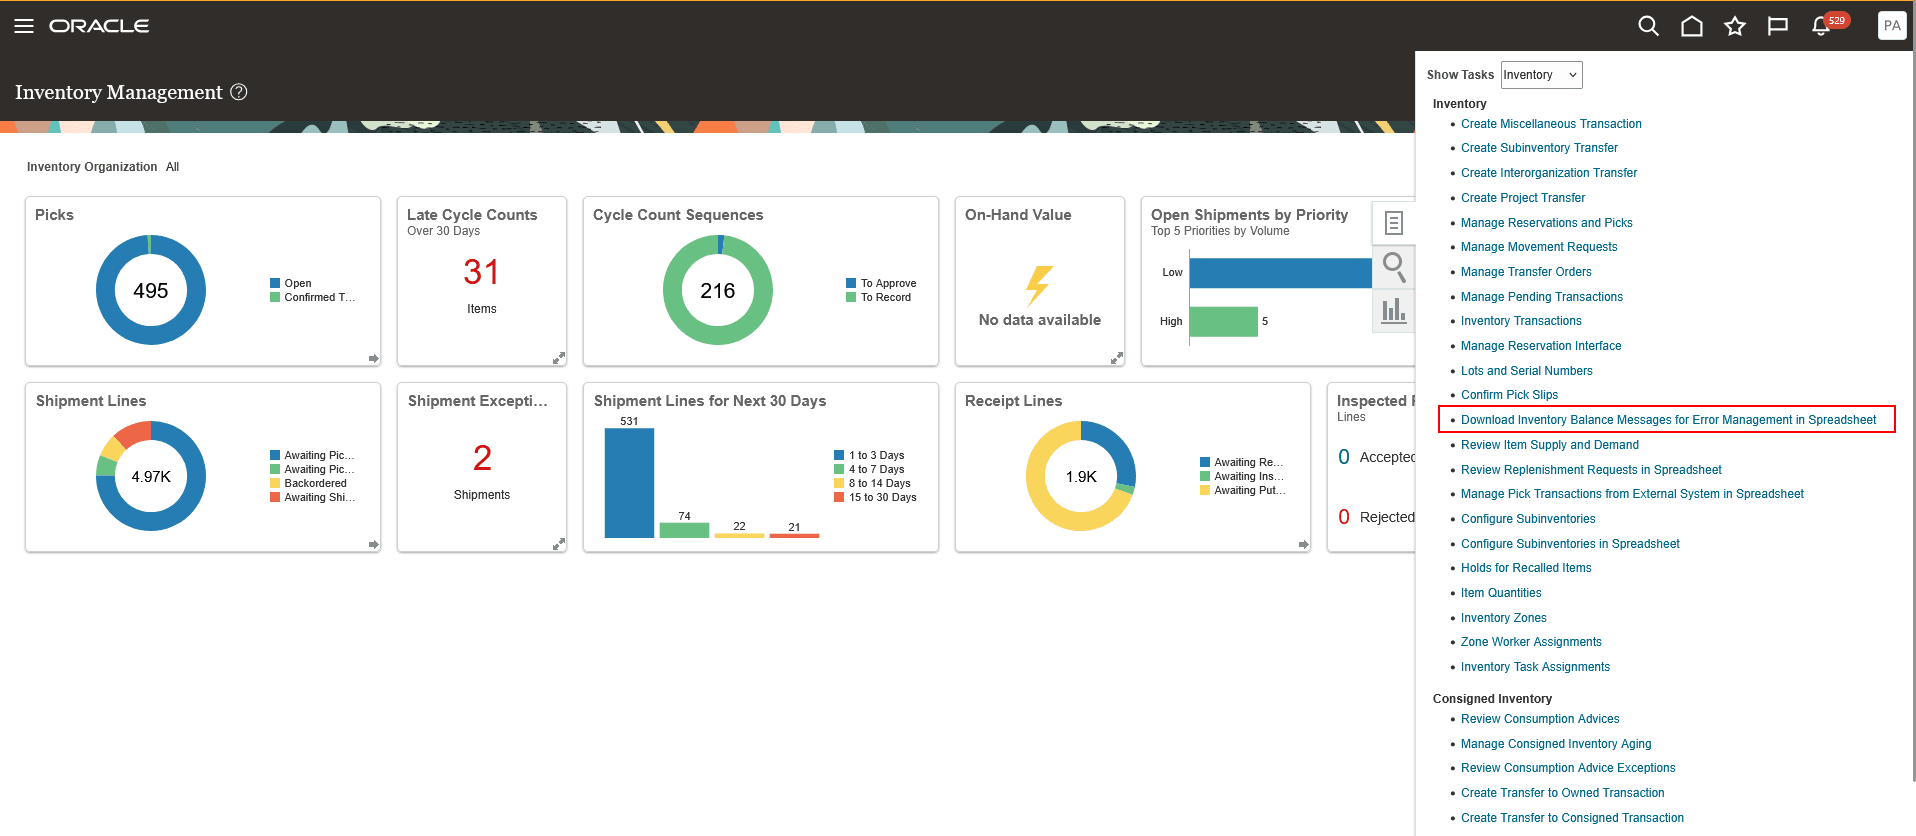Open Review Item Supply and Demand
Screen dimensions: 1916x836
tap(1550, 445)
